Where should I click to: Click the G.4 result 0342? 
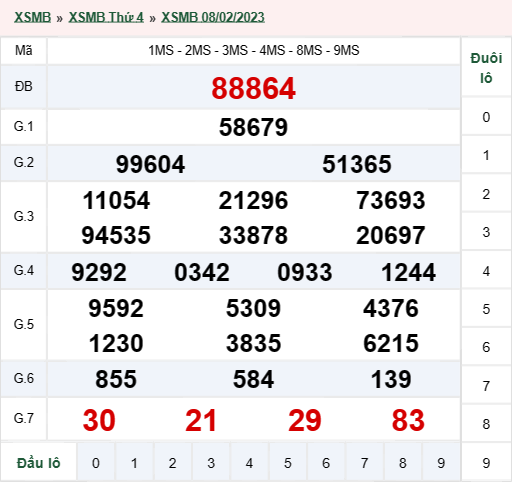tap(202, 272)
